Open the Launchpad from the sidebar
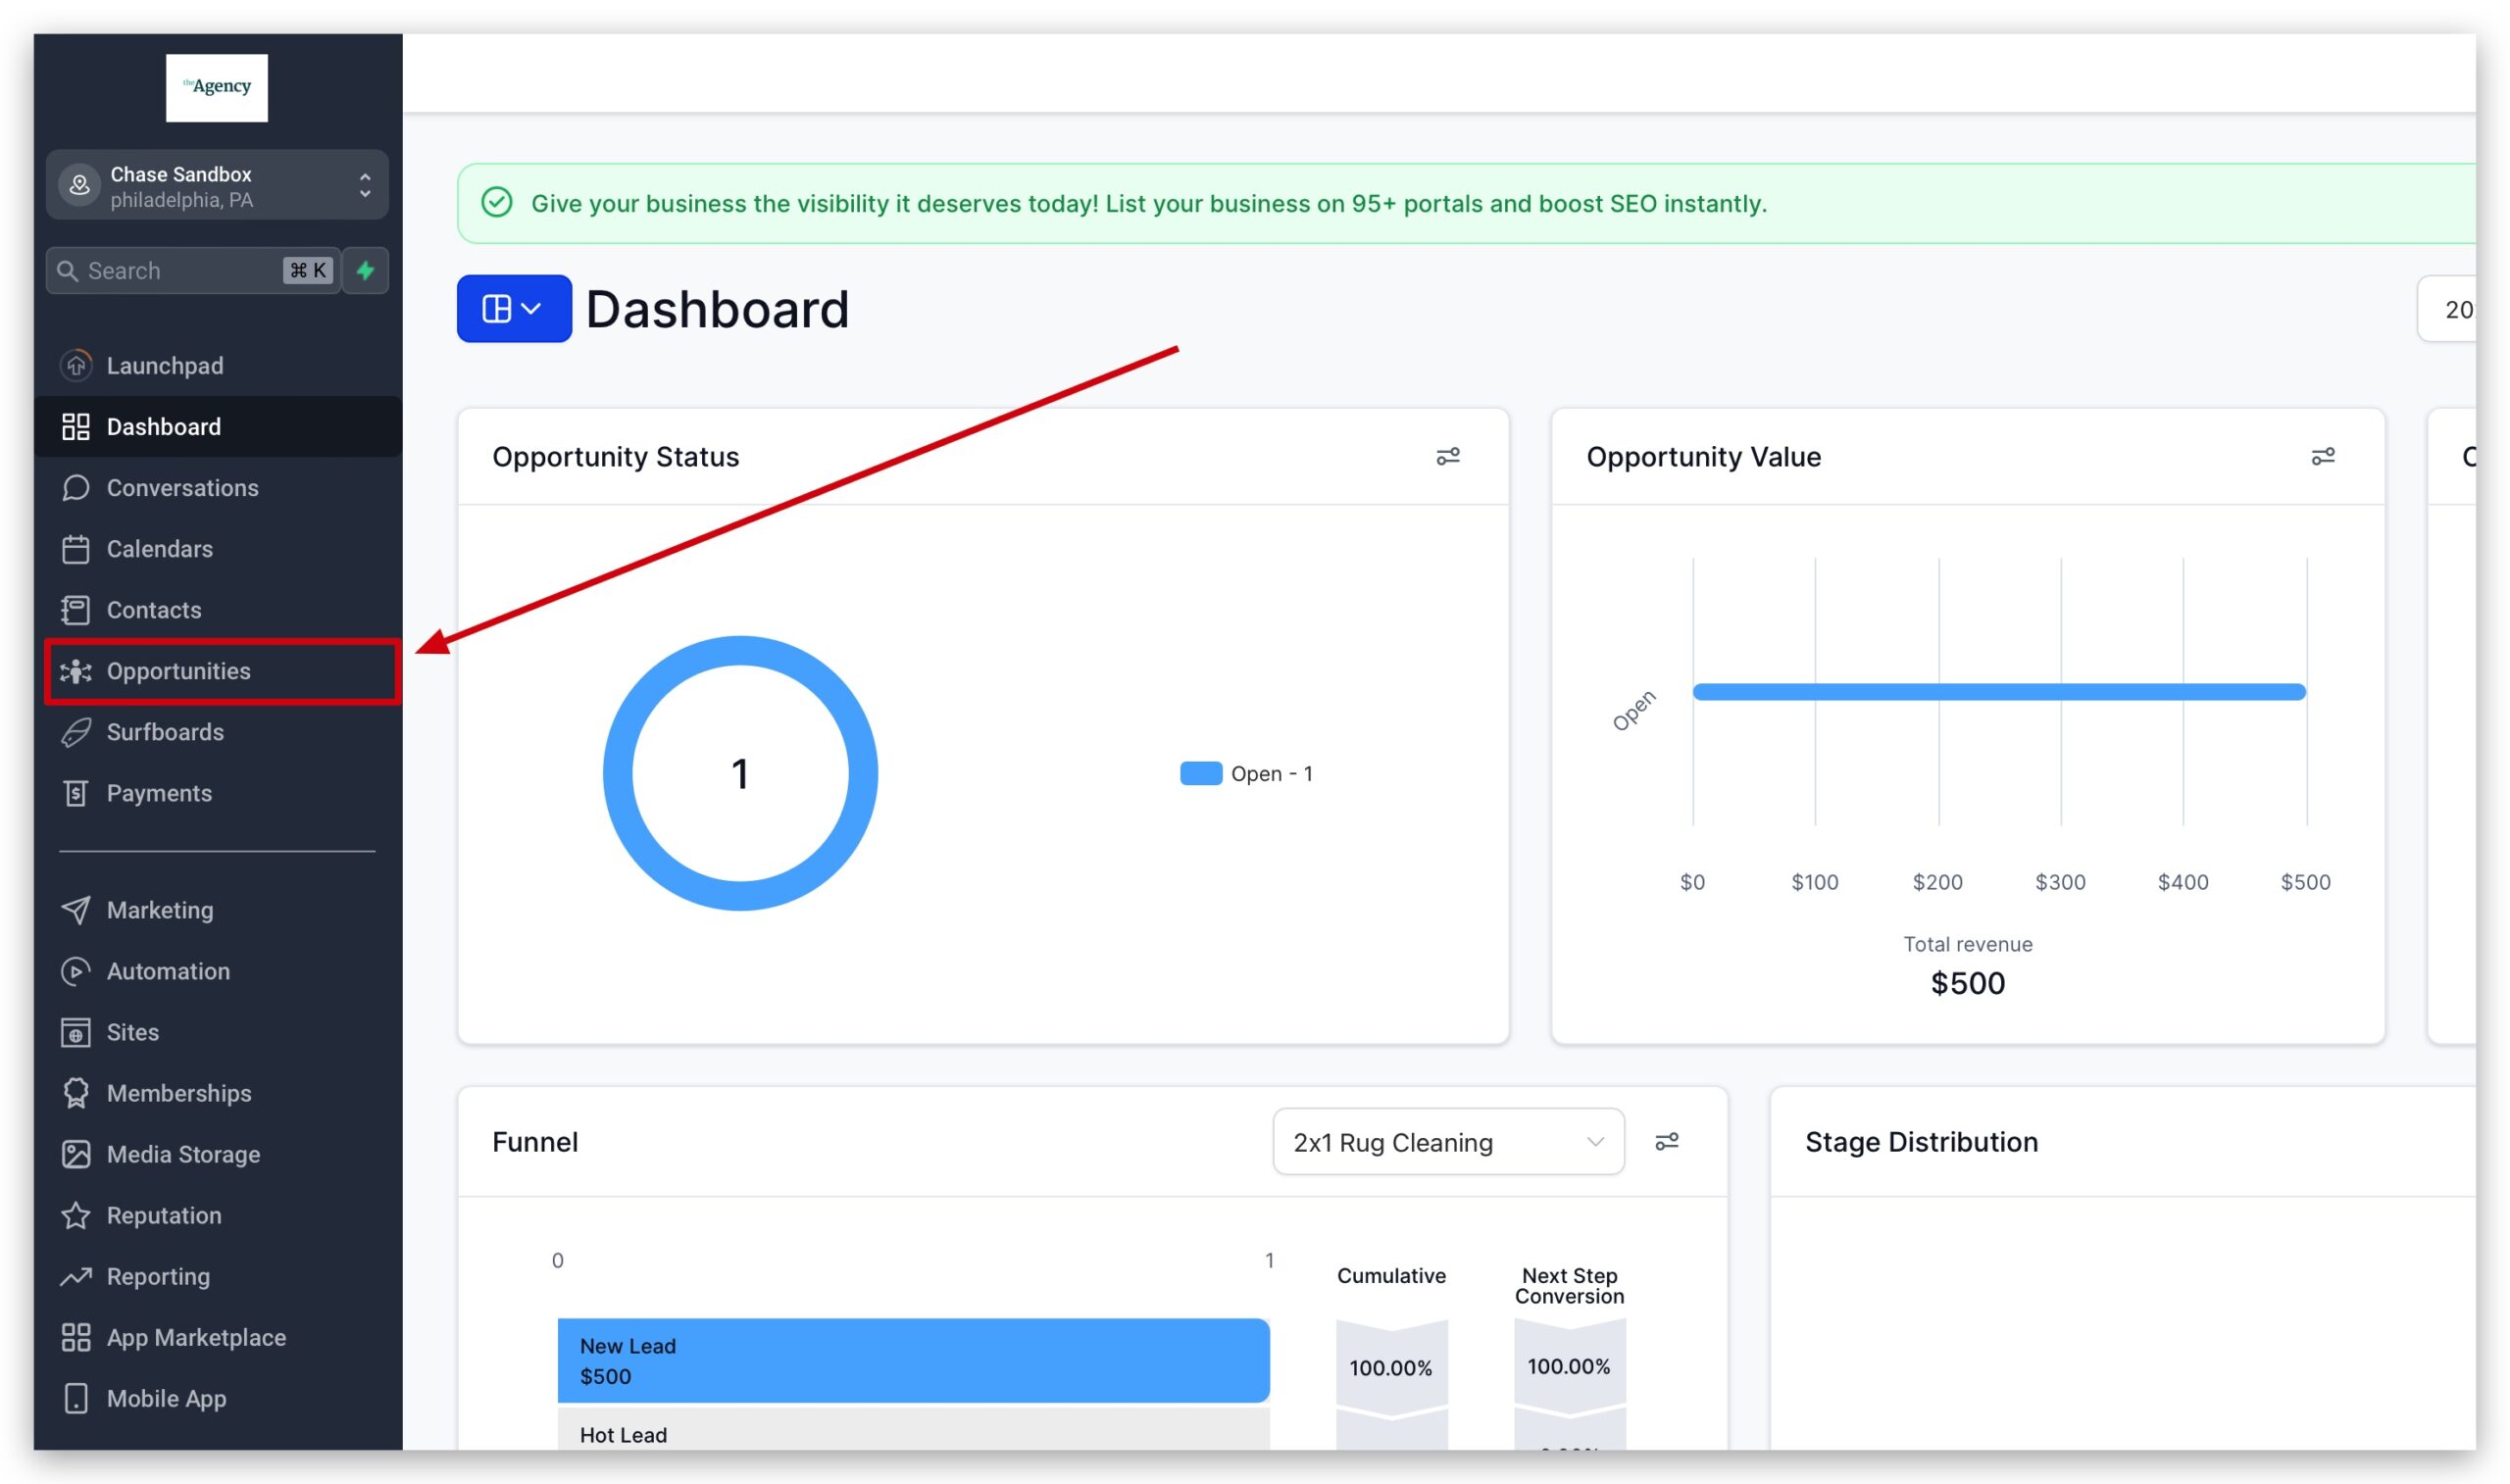2510x1484 pixels. pyautogui.click(x=164, y=365)
